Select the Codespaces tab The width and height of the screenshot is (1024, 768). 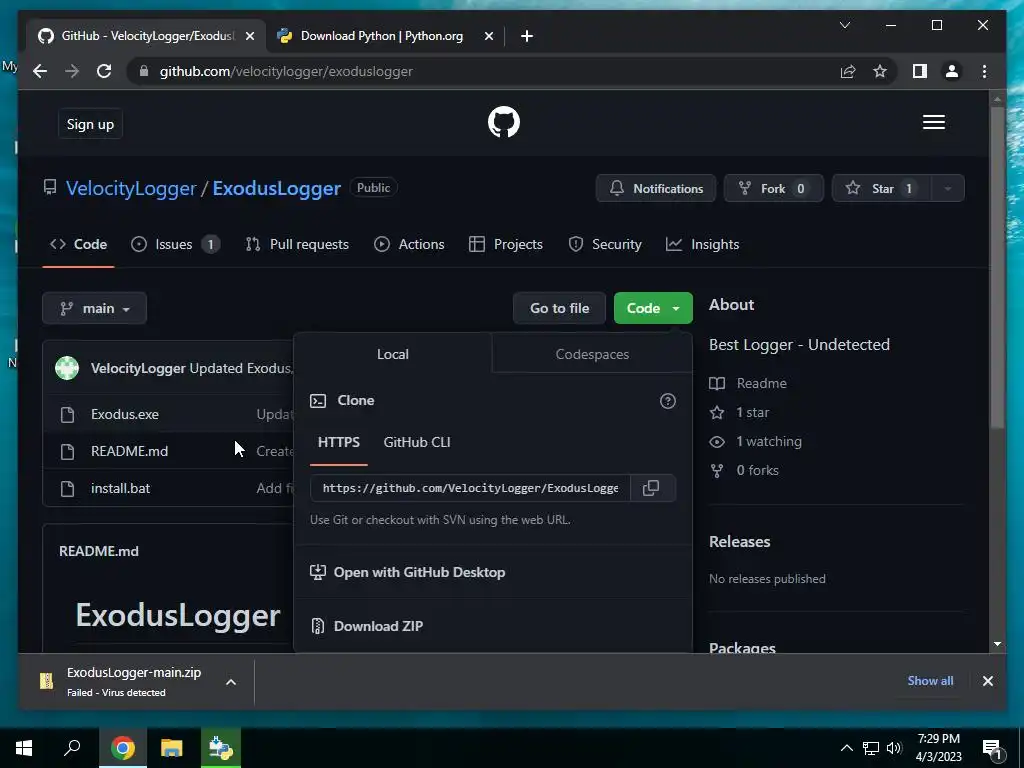point(592,355)
